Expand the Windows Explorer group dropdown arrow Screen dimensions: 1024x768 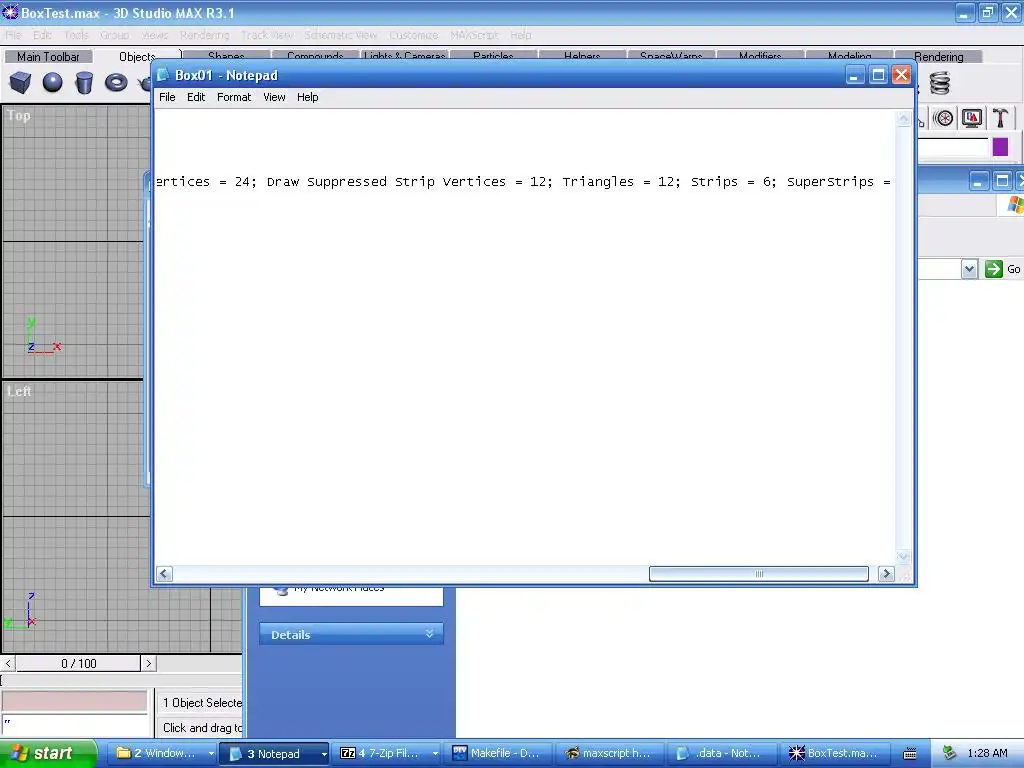211,754
